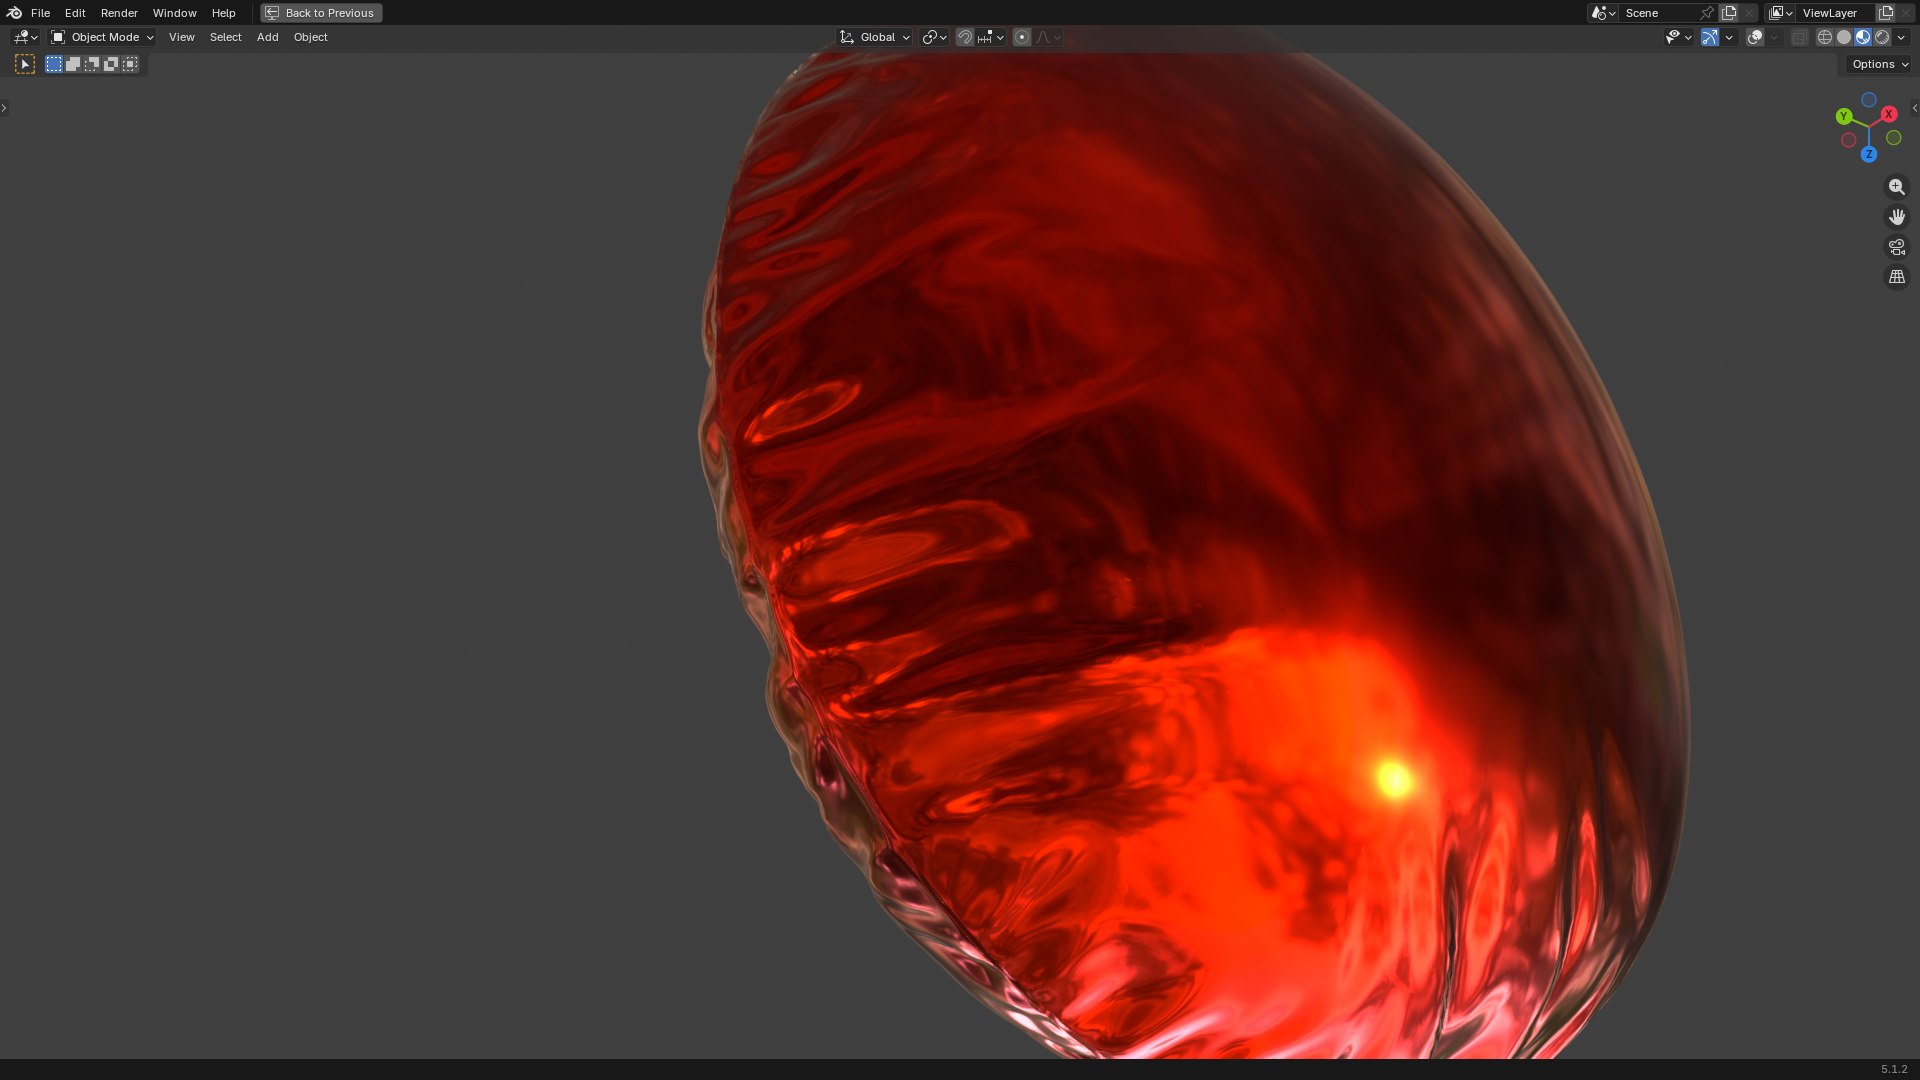Click the empty green negative Y gizmo circle

[1894, 138]
